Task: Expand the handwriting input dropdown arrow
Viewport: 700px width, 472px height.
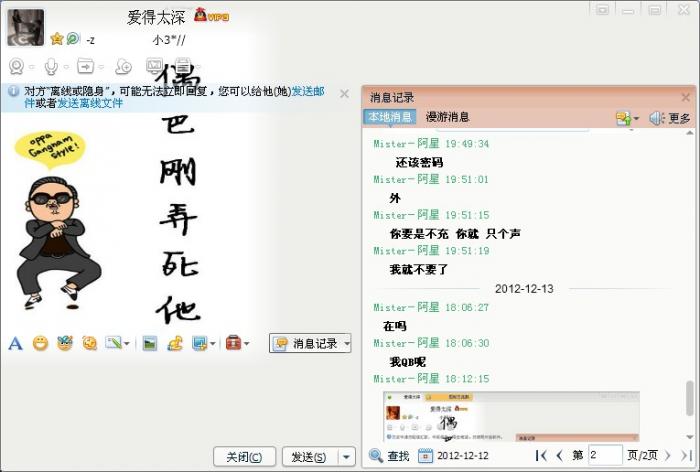Action: coord(127,344)
